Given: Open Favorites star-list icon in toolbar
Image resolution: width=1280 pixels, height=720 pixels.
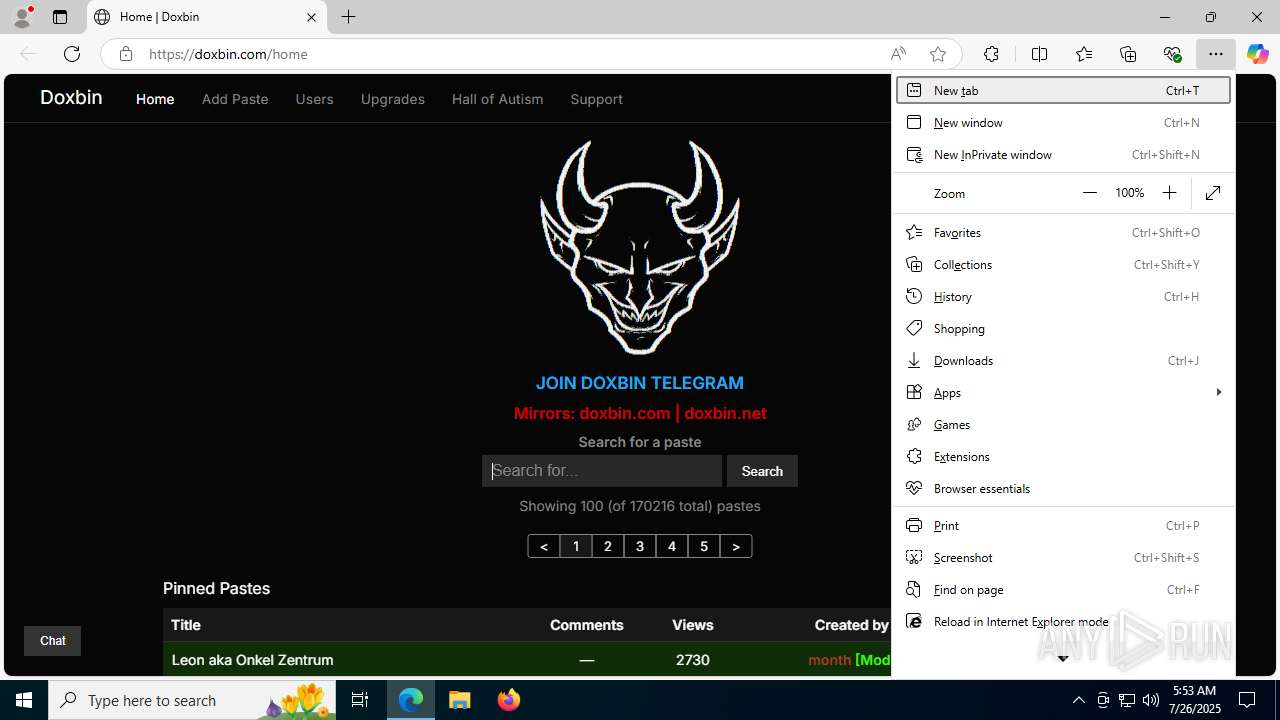Looking at the screenshot, I should tap(1084, 54).
